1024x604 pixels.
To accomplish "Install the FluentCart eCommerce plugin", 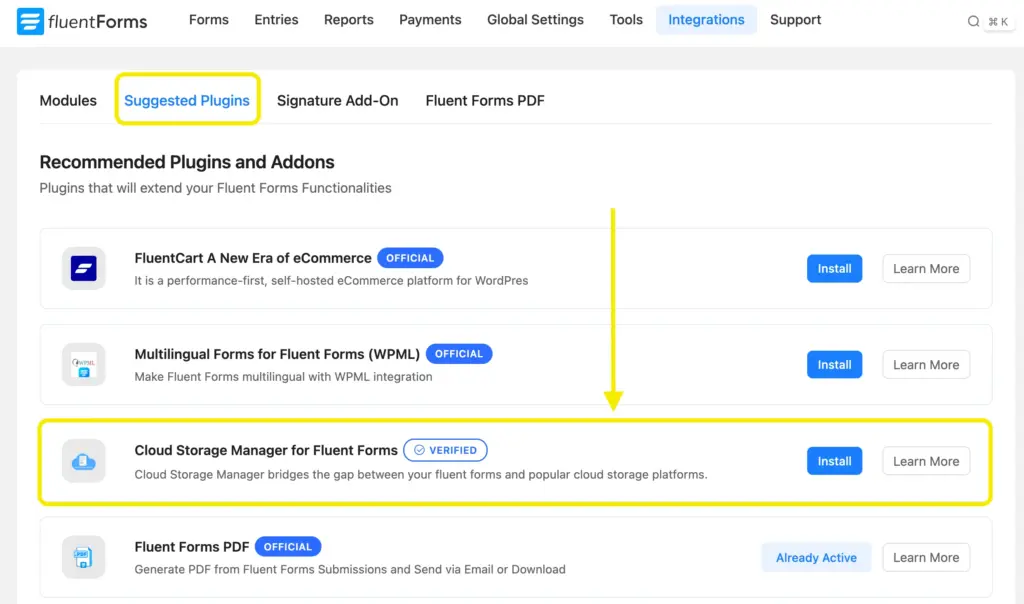I will (834, 268).
